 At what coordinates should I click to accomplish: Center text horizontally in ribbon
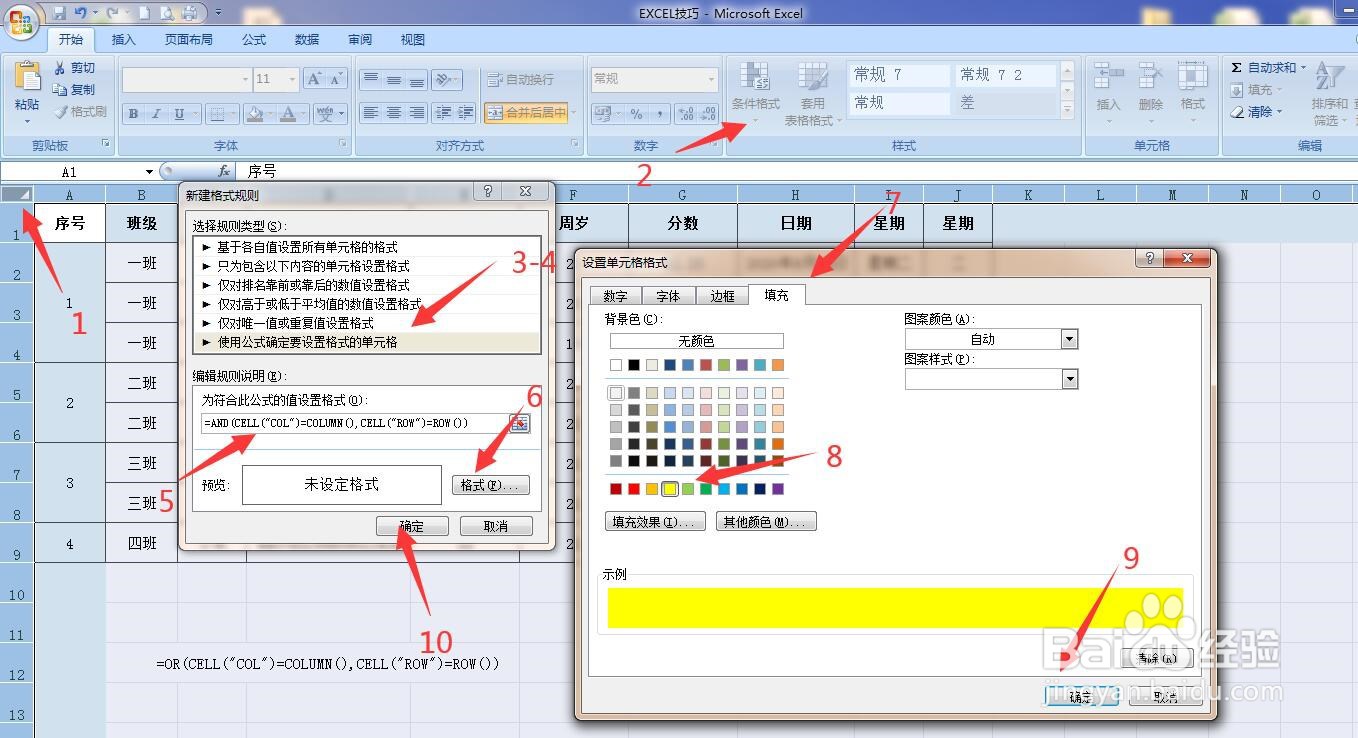394,113
